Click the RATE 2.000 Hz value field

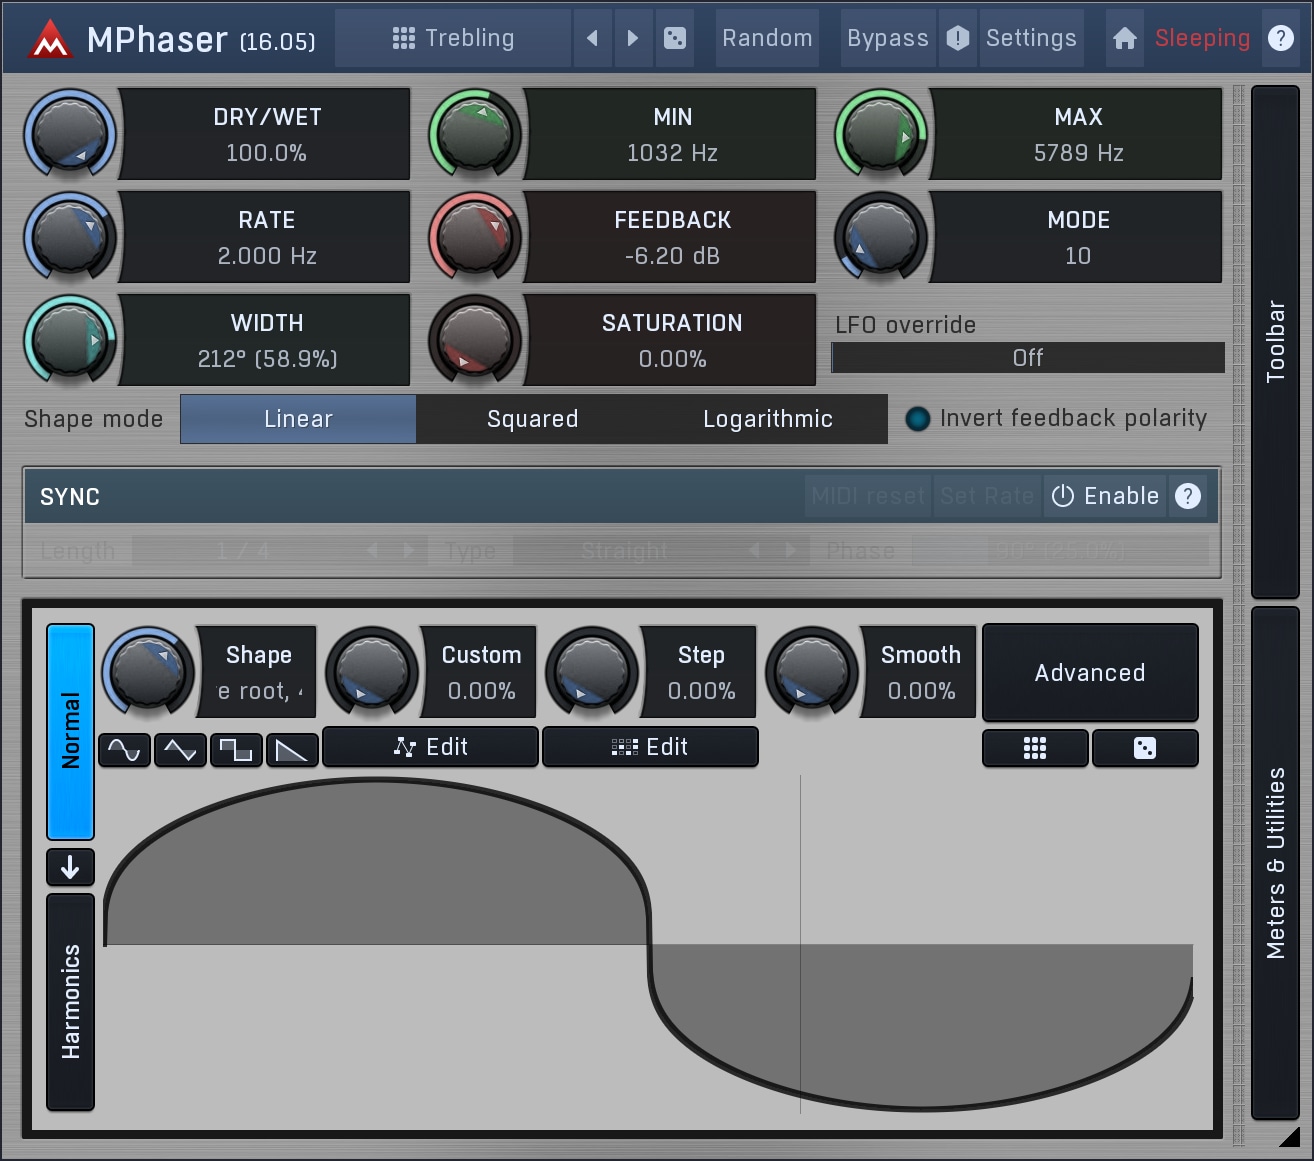pyautogui.click(x=266, y=237)
